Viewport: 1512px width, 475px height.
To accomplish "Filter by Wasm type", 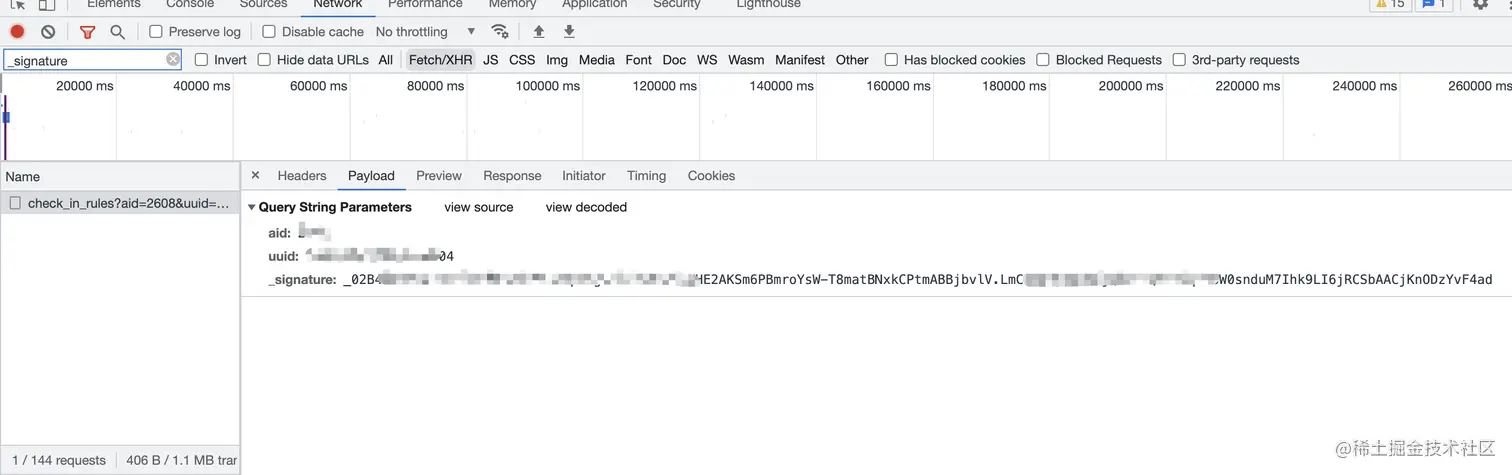I will click(x=746, y=60).
